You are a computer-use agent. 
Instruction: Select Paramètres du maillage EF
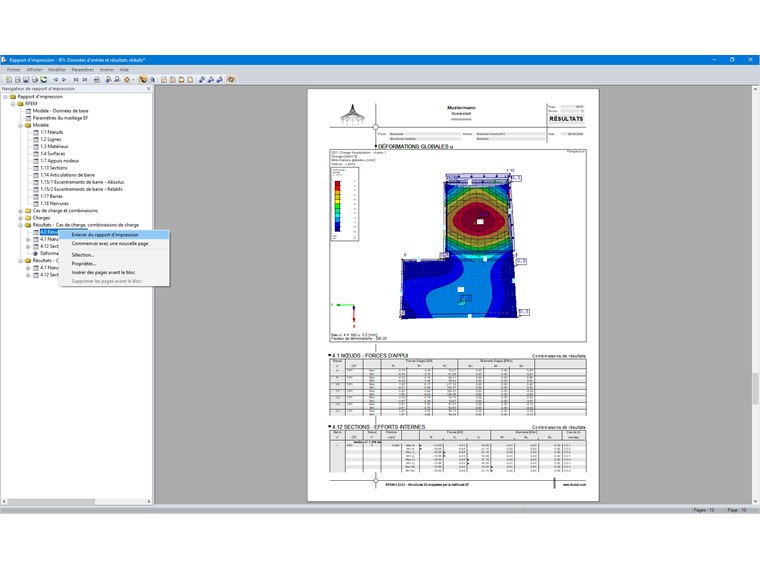(61, 118)
